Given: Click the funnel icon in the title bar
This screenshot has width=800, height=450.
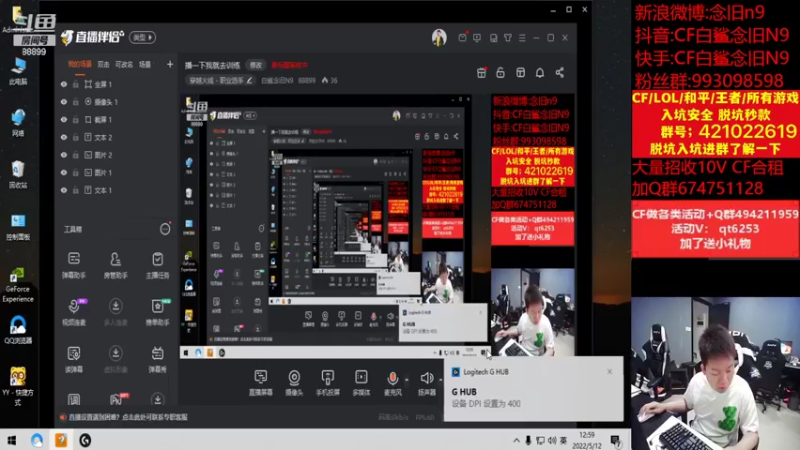Looking at the screenshot, I should tap(508, 37).
